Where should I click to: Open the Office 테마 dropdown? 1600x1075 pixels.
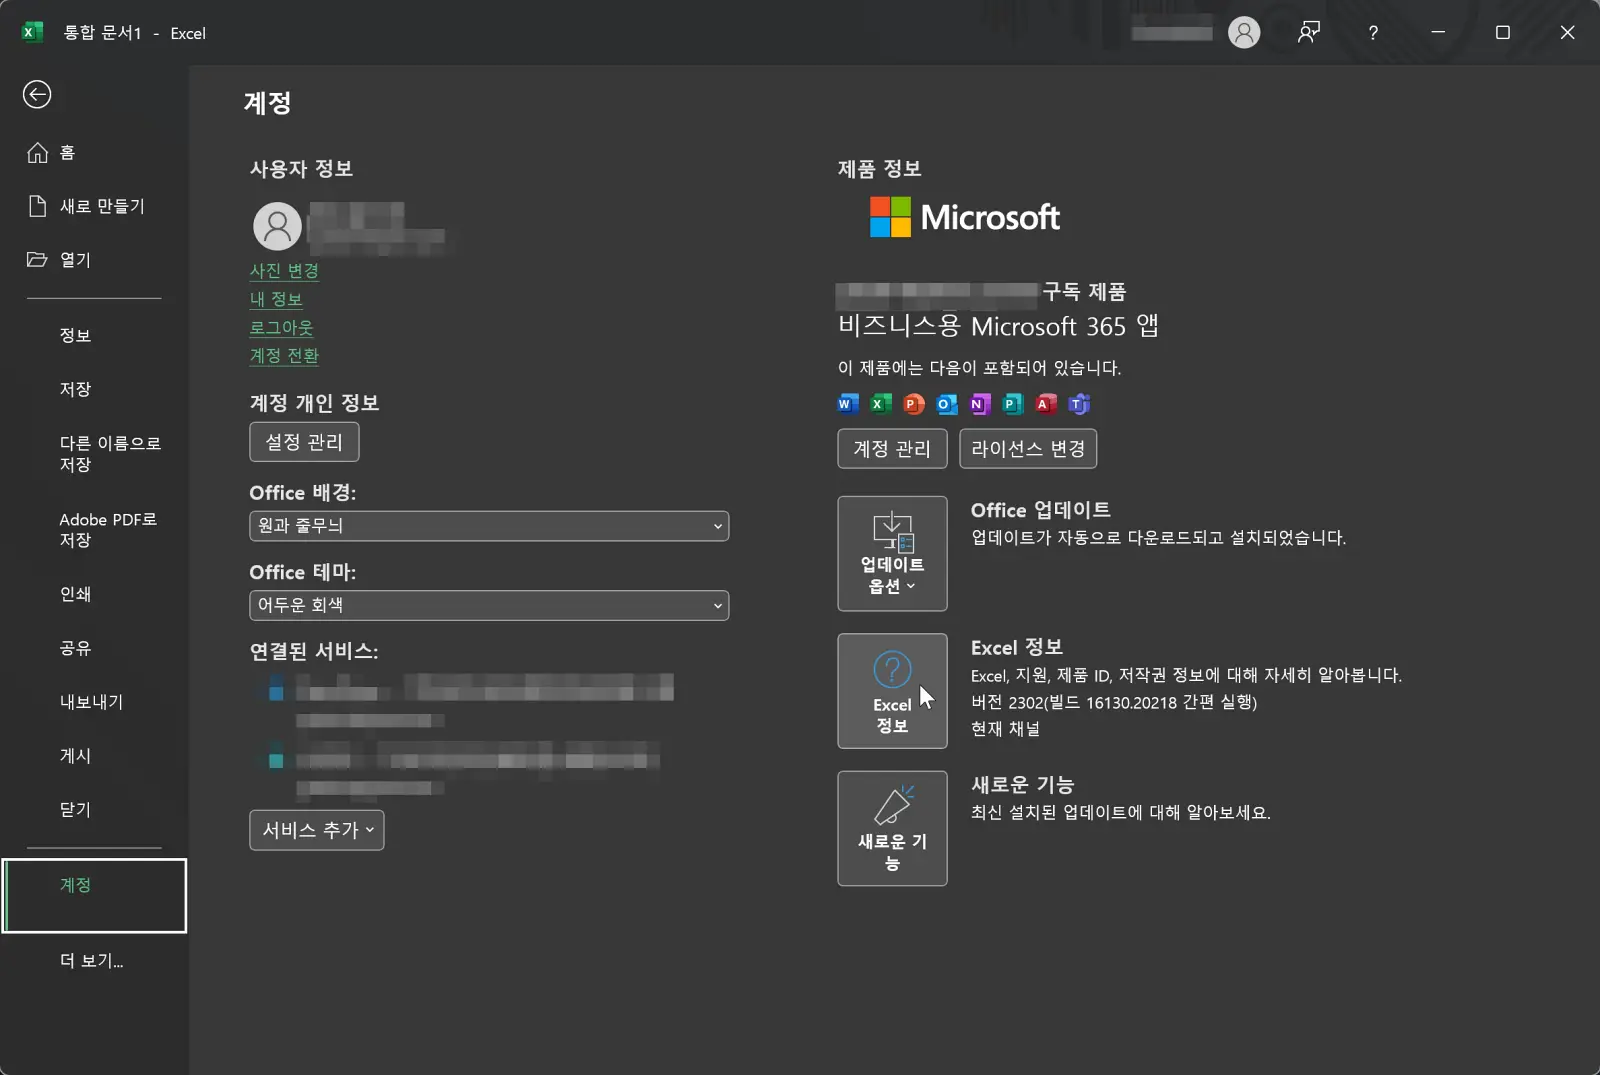489,606
